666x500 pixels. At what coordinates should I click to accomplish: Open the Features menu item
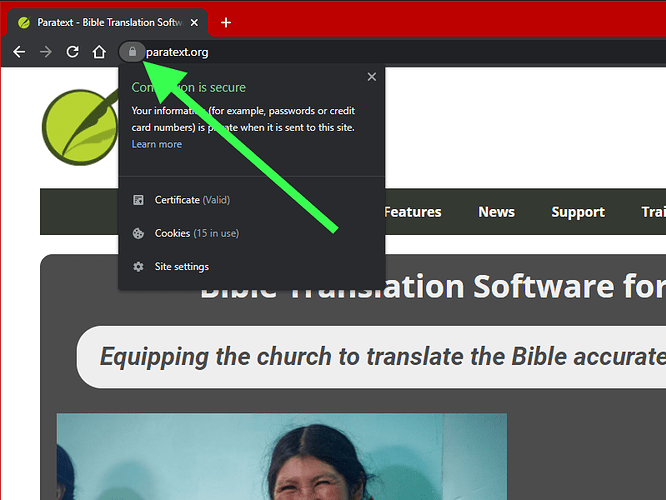412,212
